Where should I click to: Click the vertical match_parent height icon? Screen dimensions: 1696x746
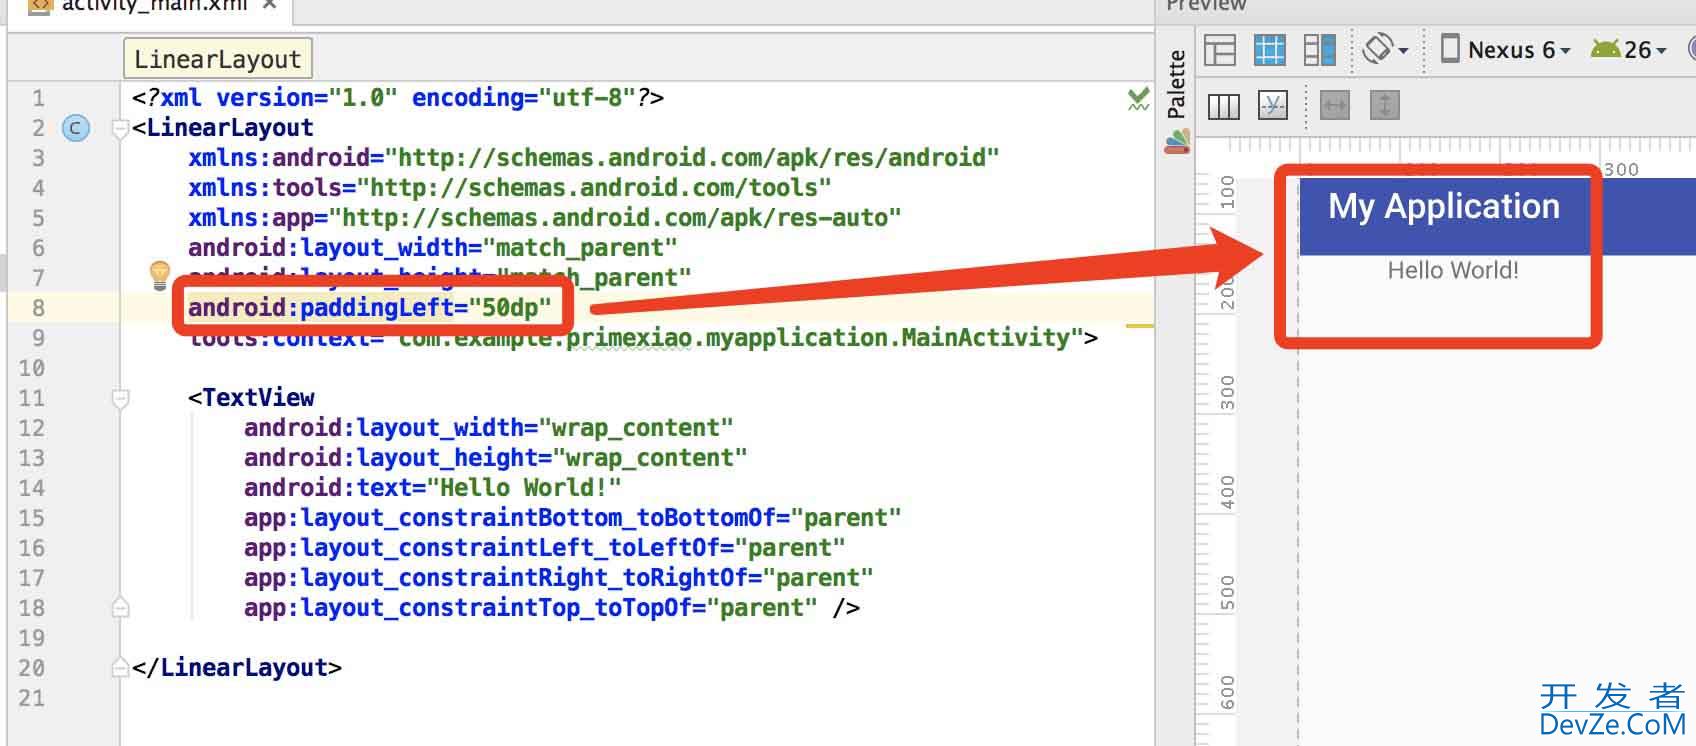[1384, 105]
